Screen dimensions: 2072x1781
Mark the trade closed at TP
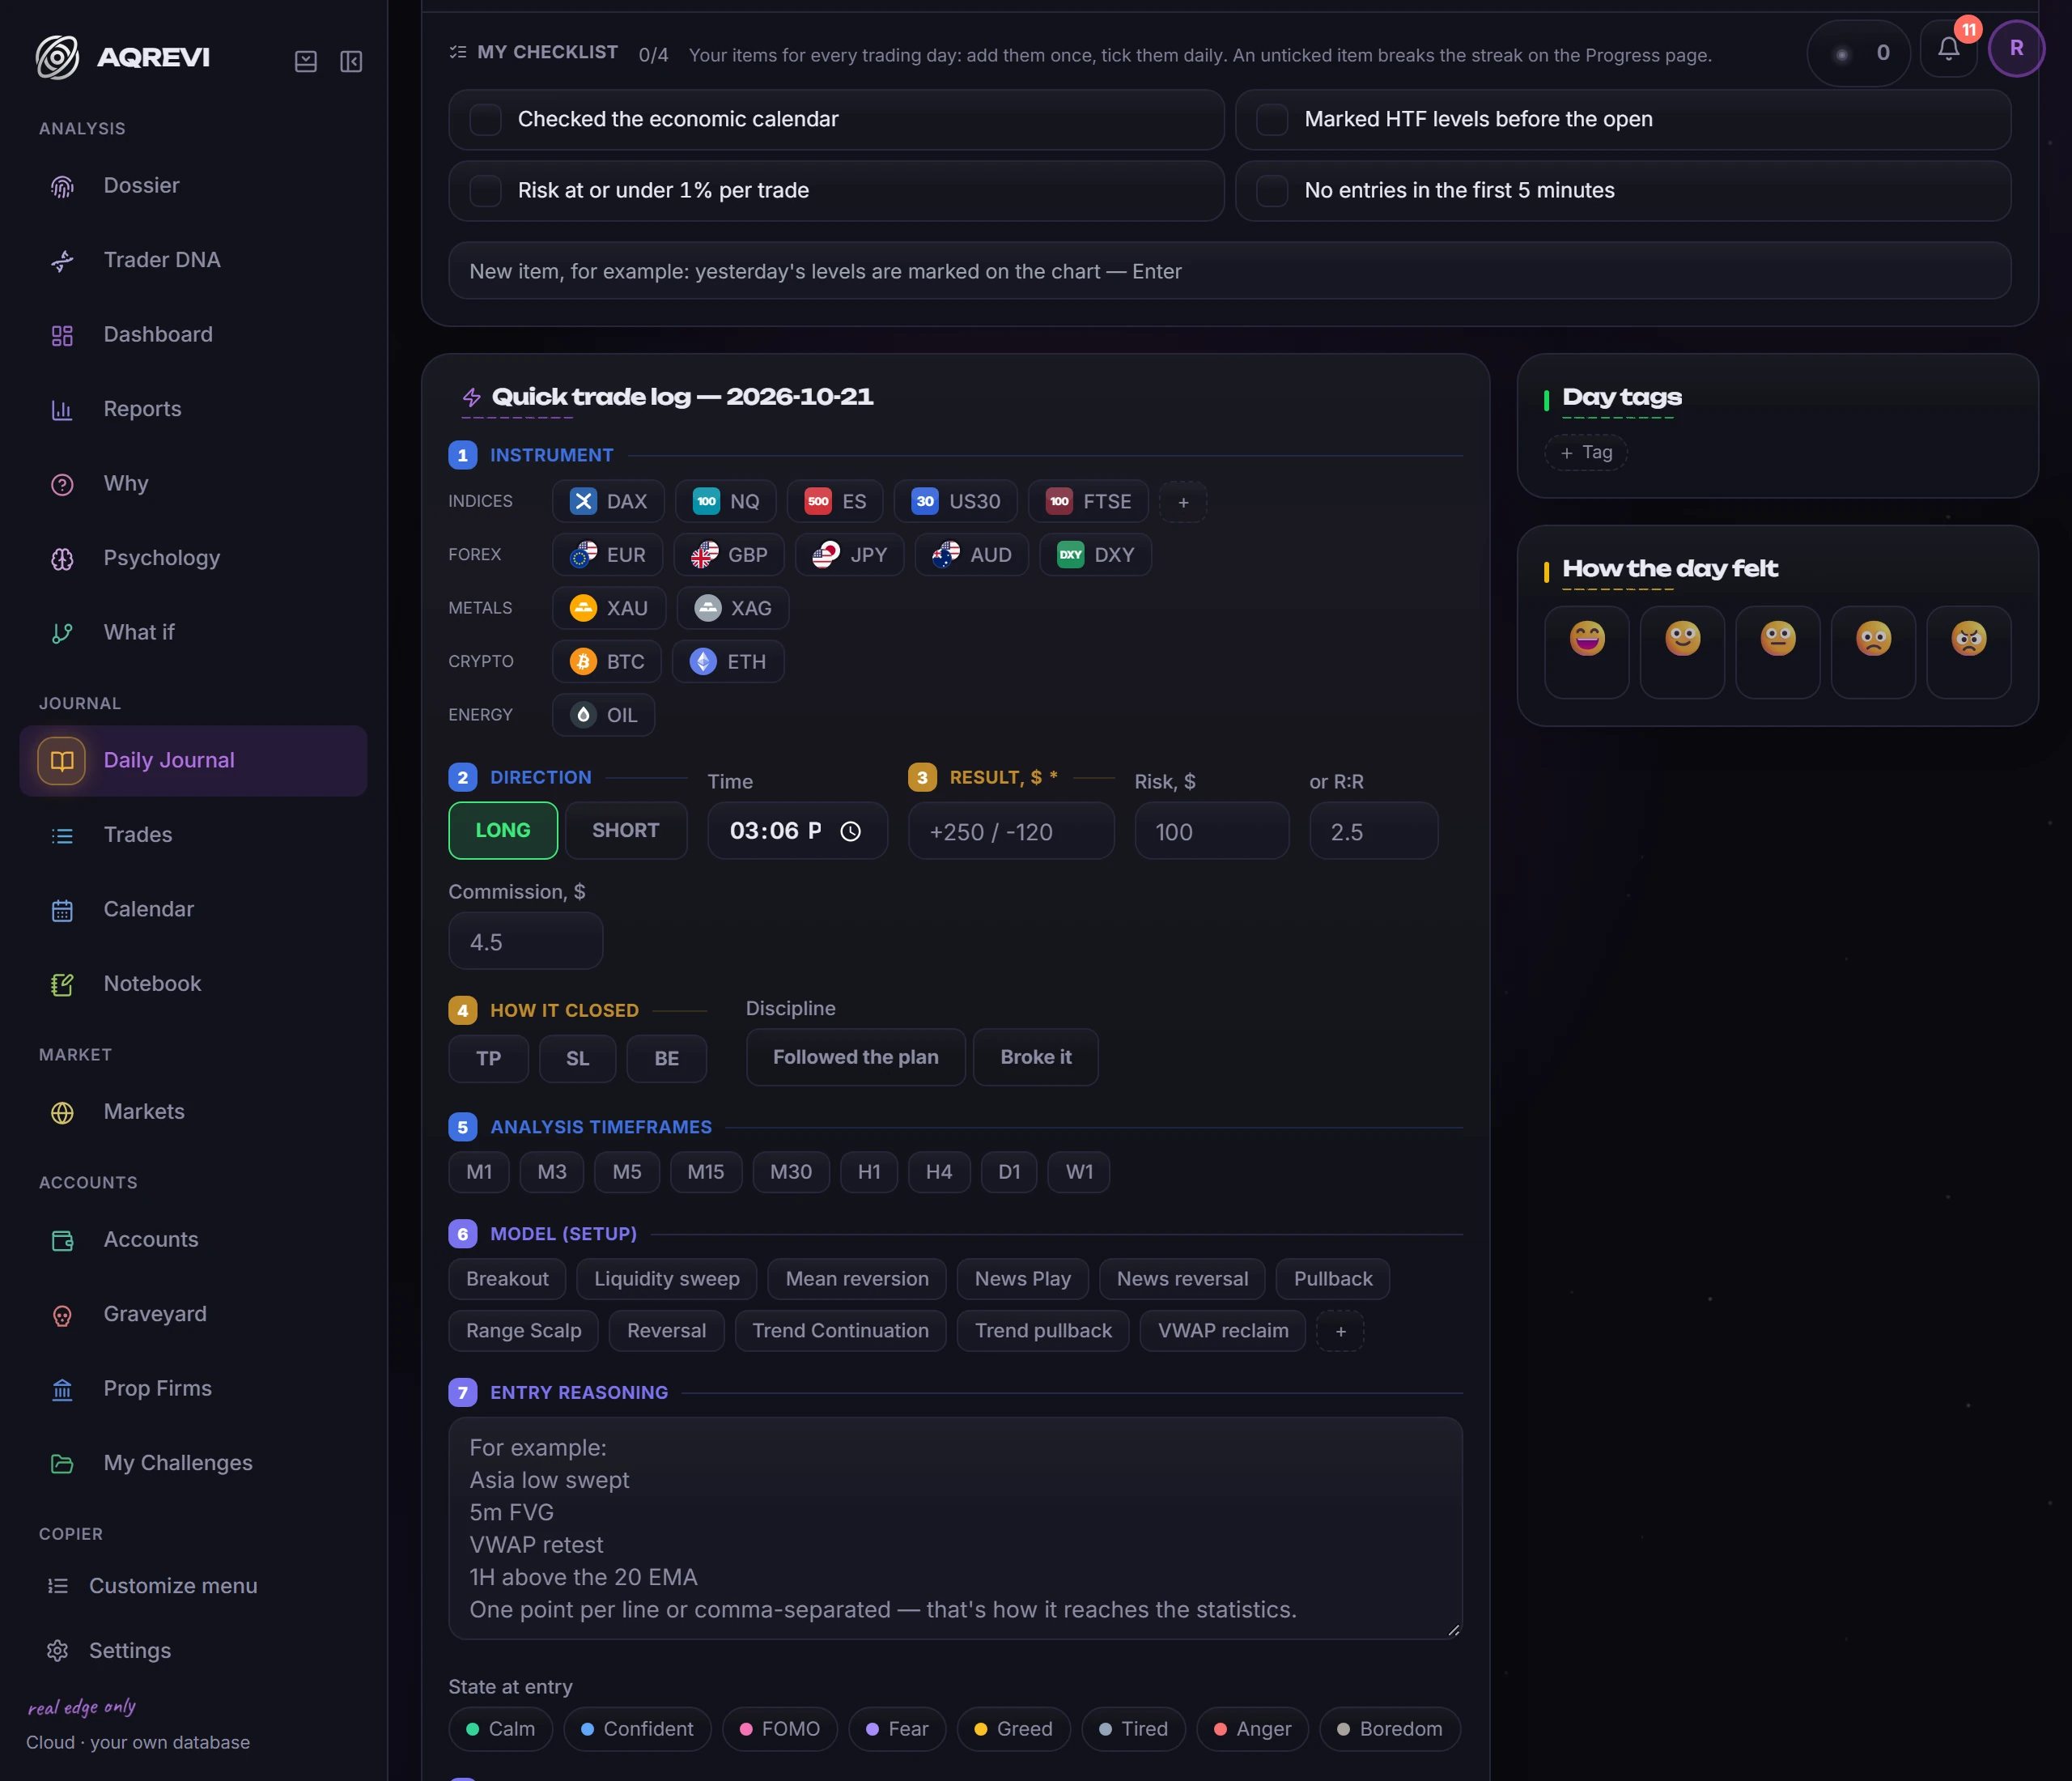488,1059
